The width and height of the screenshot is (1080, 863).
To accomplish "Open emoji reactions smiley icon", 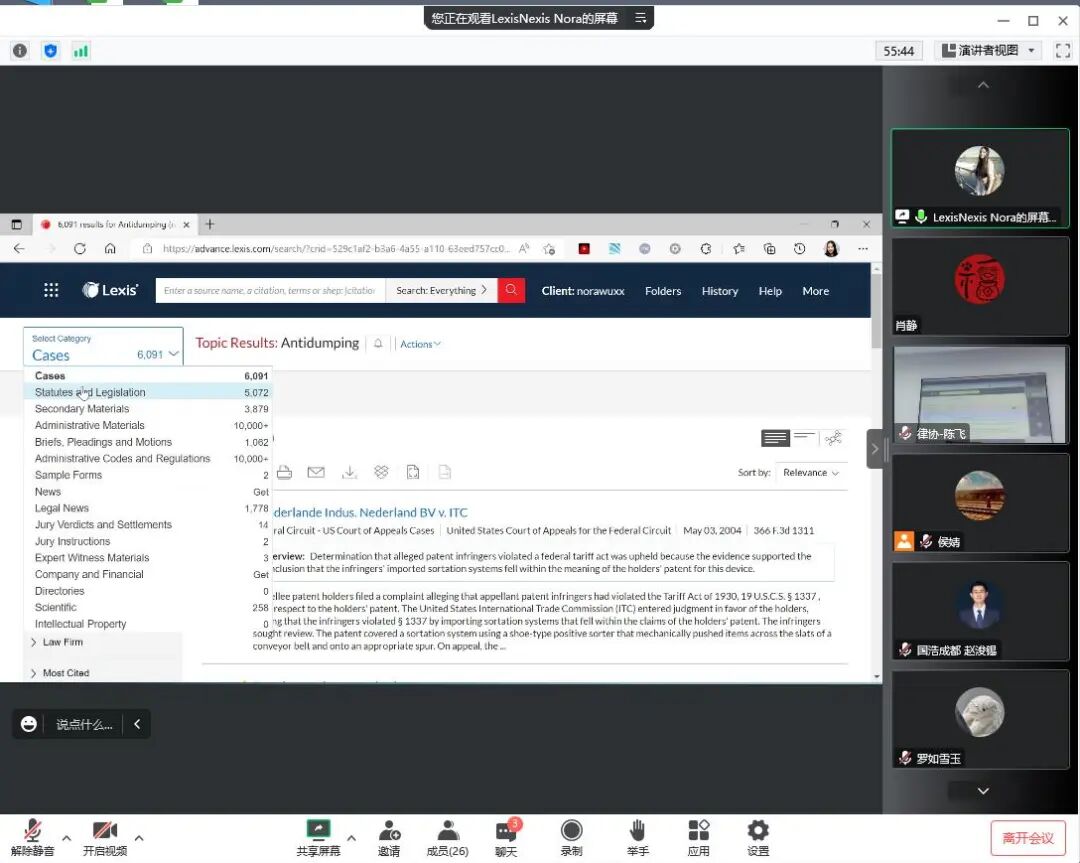I will (x=29, y=724).
